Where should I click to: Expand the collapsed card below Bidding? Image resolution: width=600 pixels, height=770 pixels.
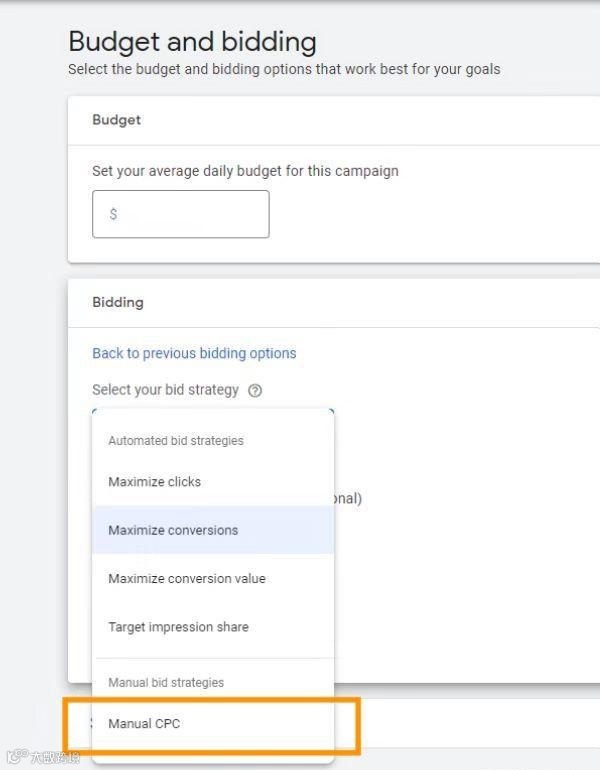pos(470,722)
